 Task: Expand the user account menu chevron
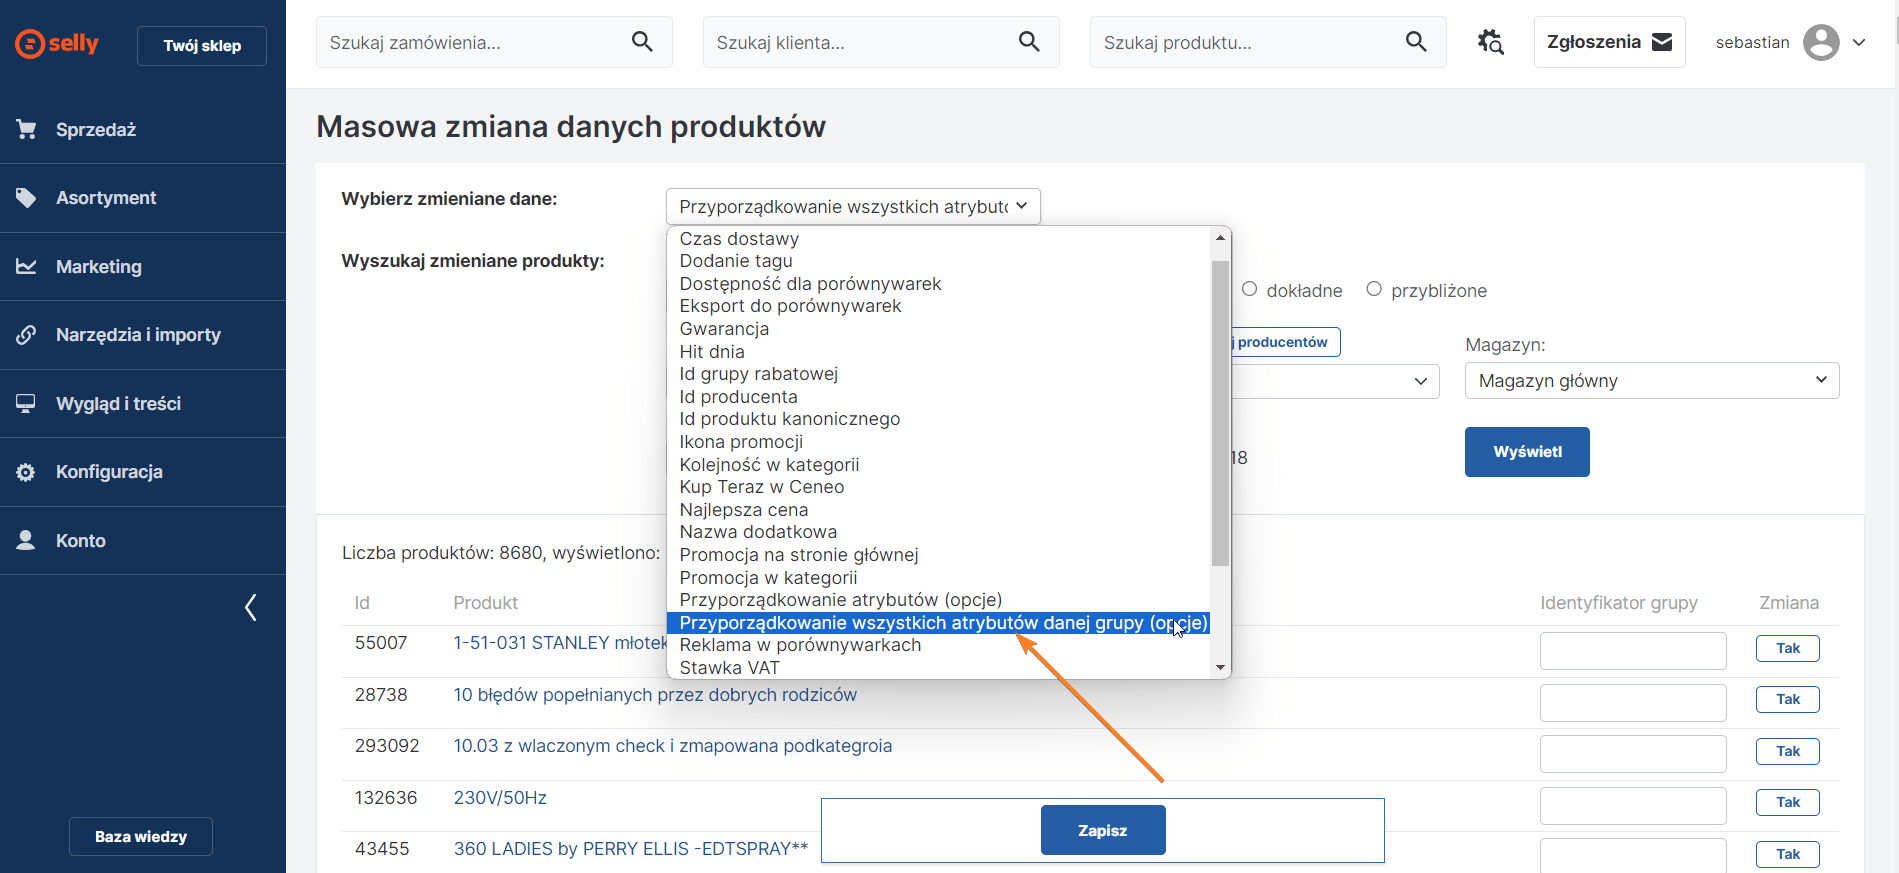[x=1859, y=43]
